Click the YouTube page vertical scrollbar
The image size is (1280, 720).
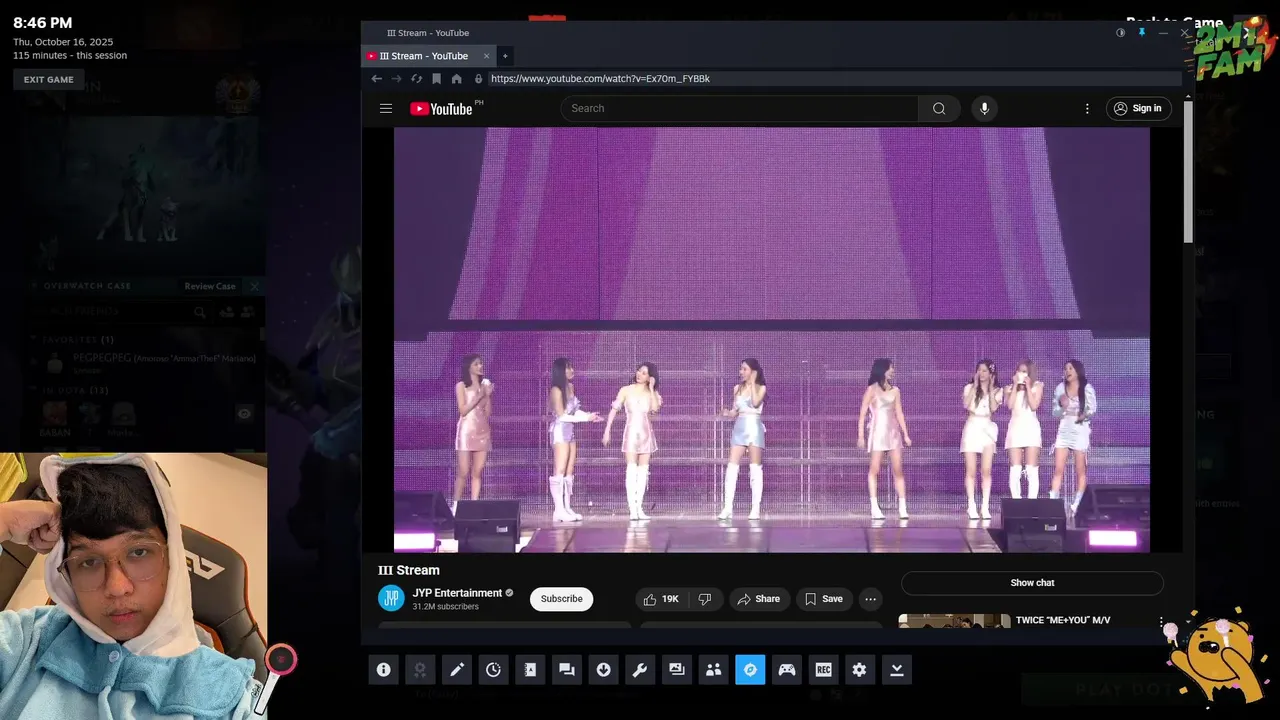click(1188, 170)
